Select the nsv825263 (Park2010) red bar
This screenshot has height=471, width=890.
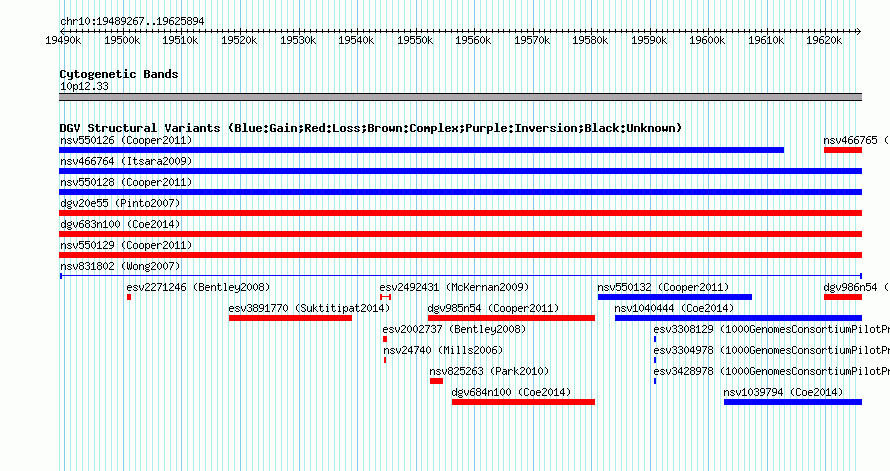pos(436,381)
